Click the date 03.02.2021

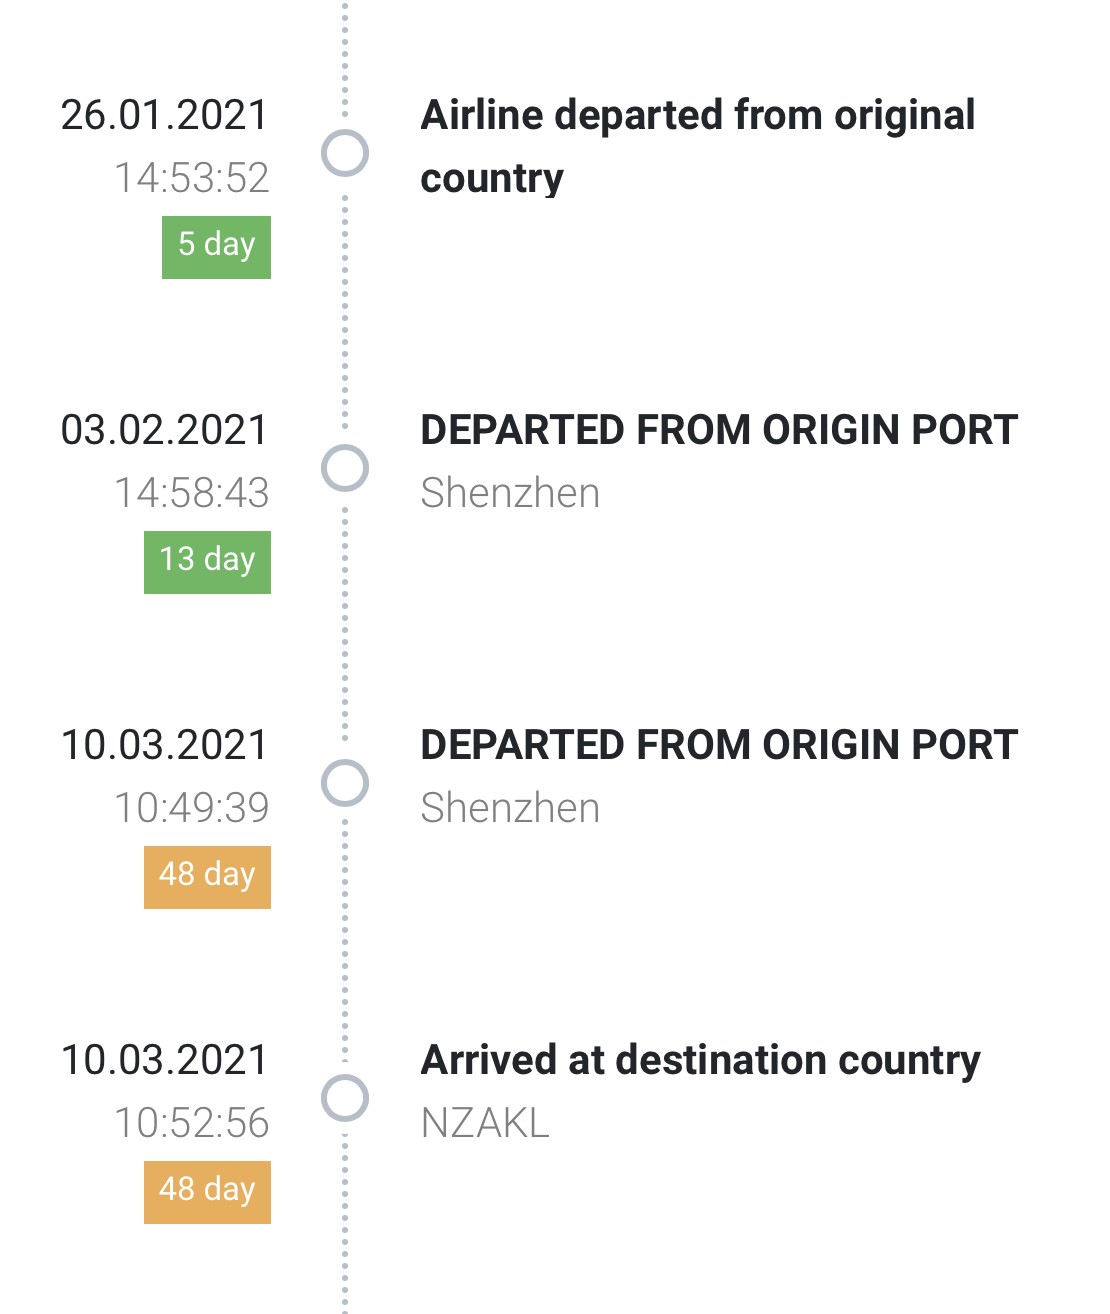(165, 430)
